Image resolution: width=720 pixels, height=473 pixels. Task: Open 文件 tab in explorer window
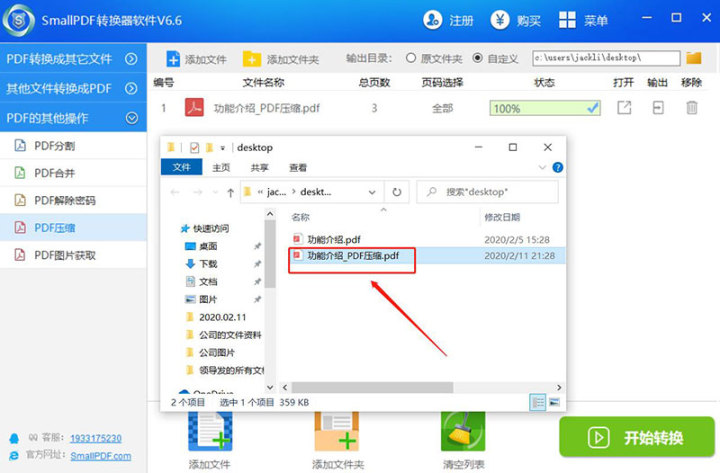(181, 167)
